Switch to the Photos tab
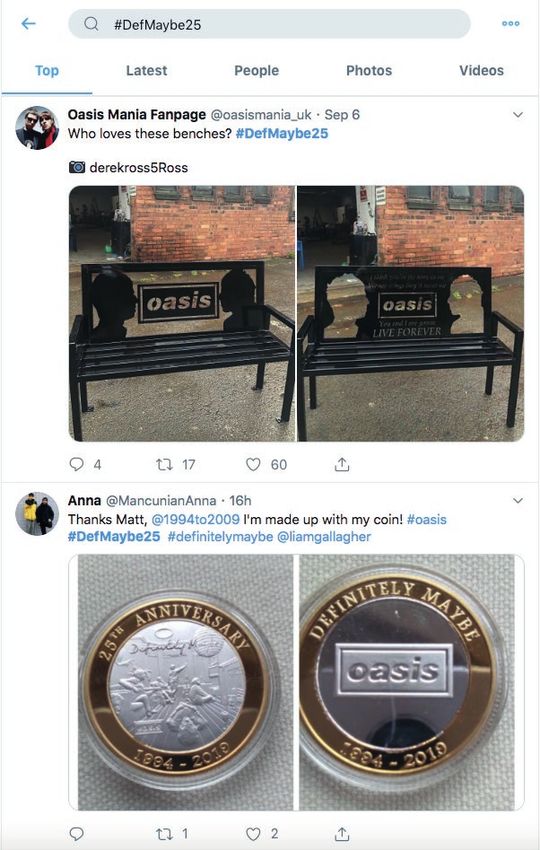The image size is (540, 850). point(369,70)
